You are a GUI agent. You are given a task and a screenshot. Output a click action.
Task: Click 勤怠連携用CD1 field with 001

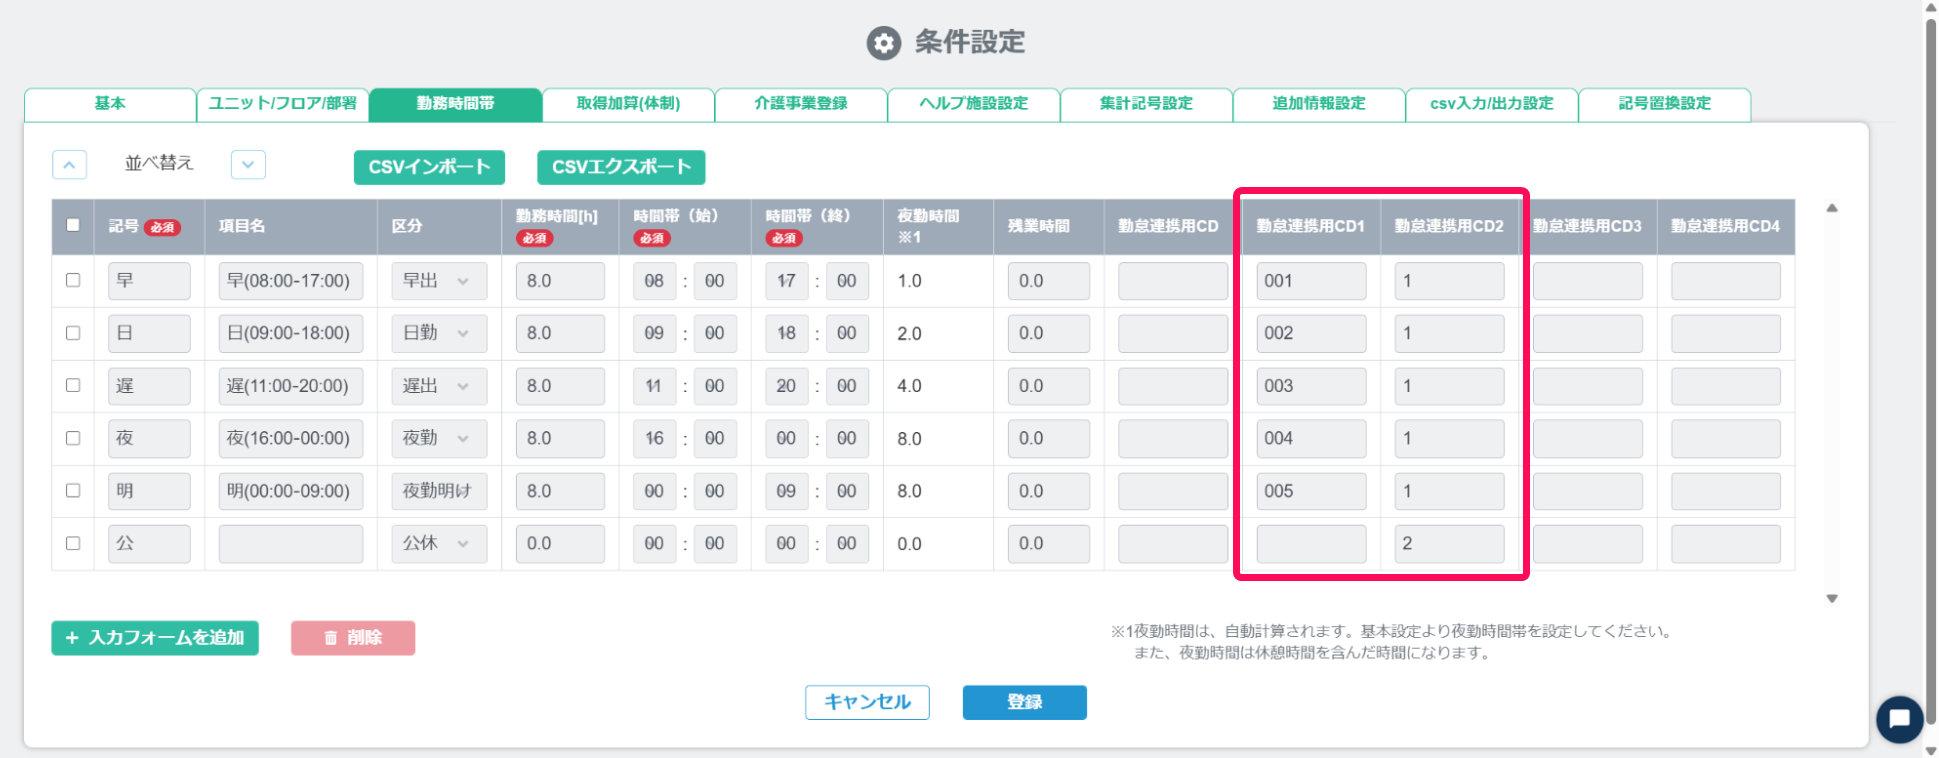(1311, 281)
